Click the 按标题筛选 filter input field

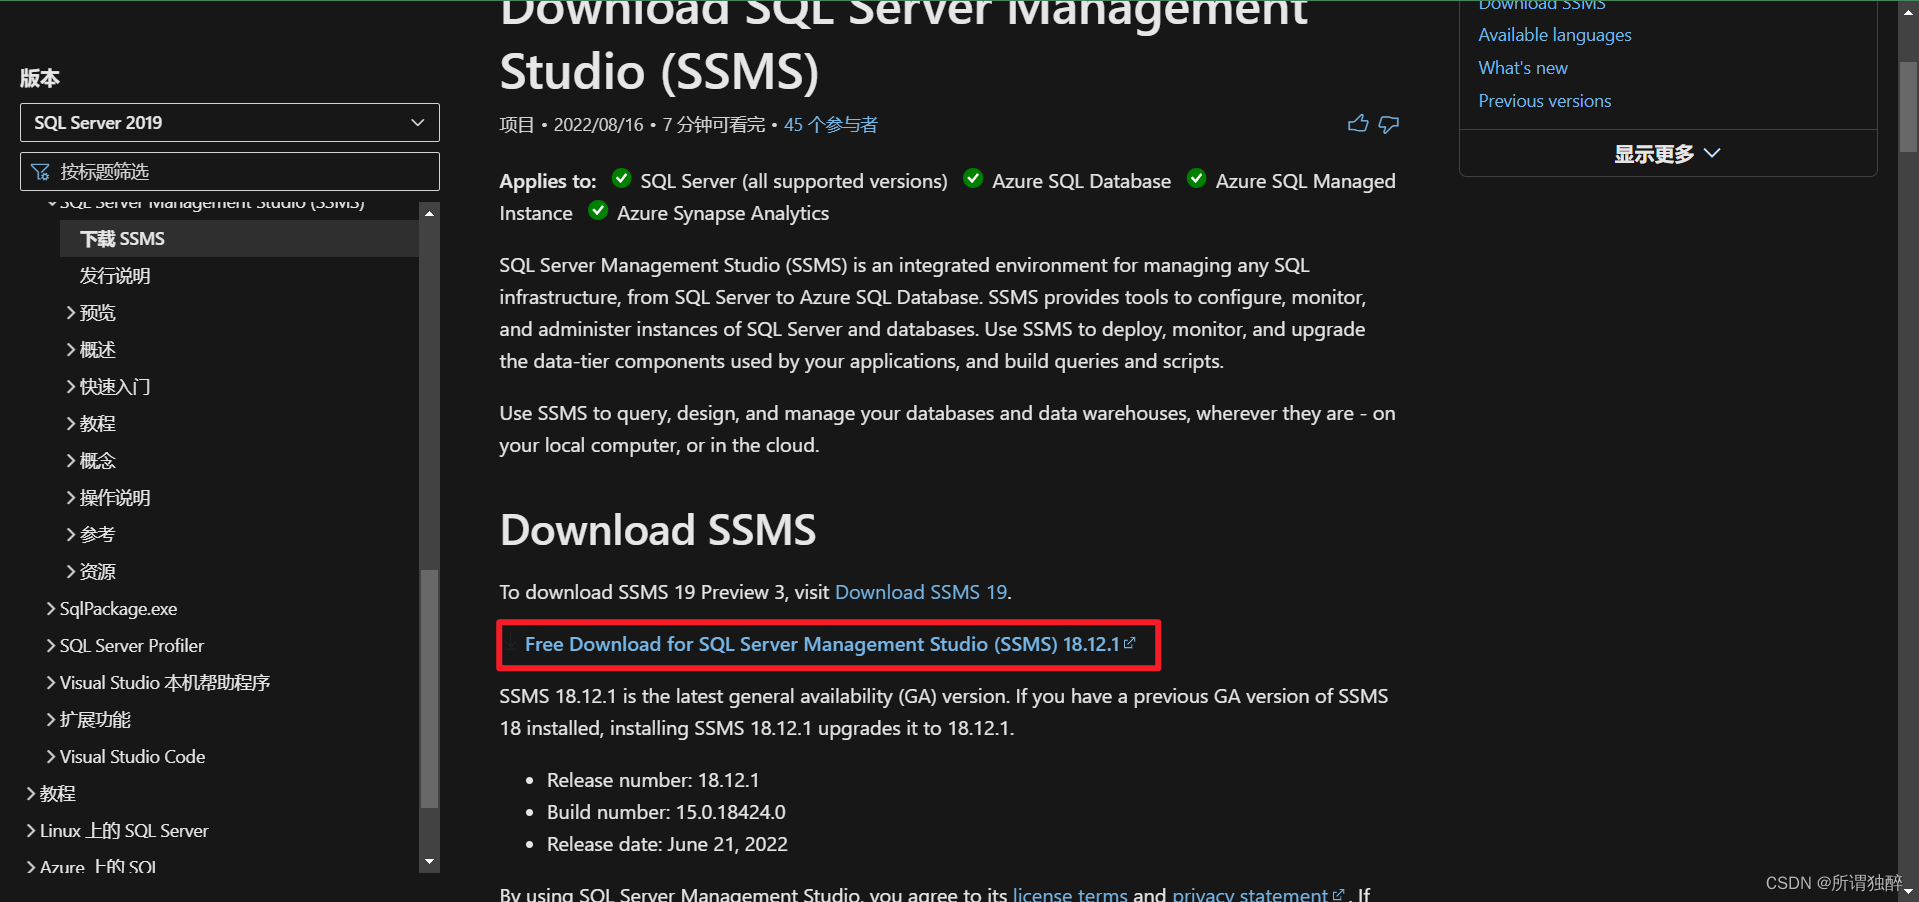coord(230,171)
